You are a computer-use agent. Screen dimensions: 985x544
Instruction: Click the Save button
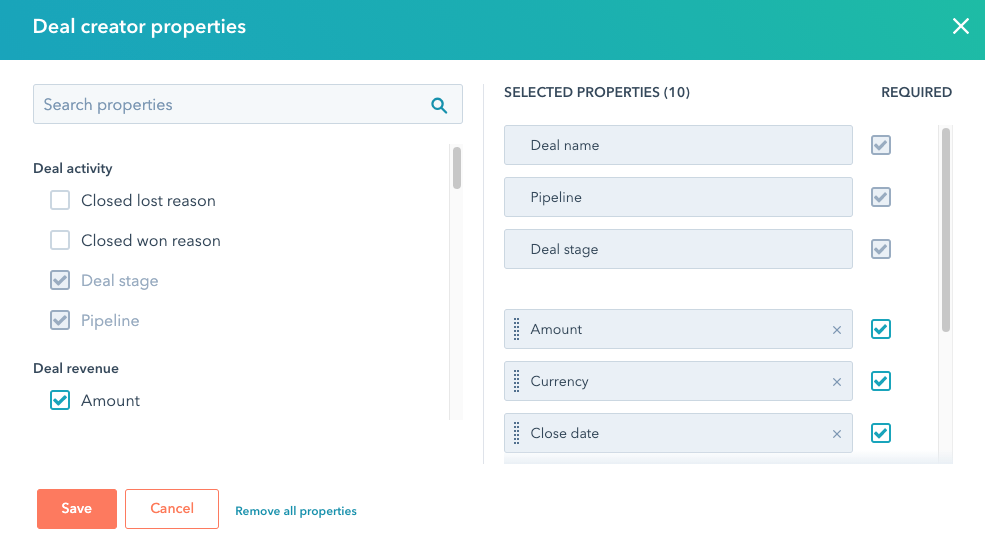tap(77, 509)
